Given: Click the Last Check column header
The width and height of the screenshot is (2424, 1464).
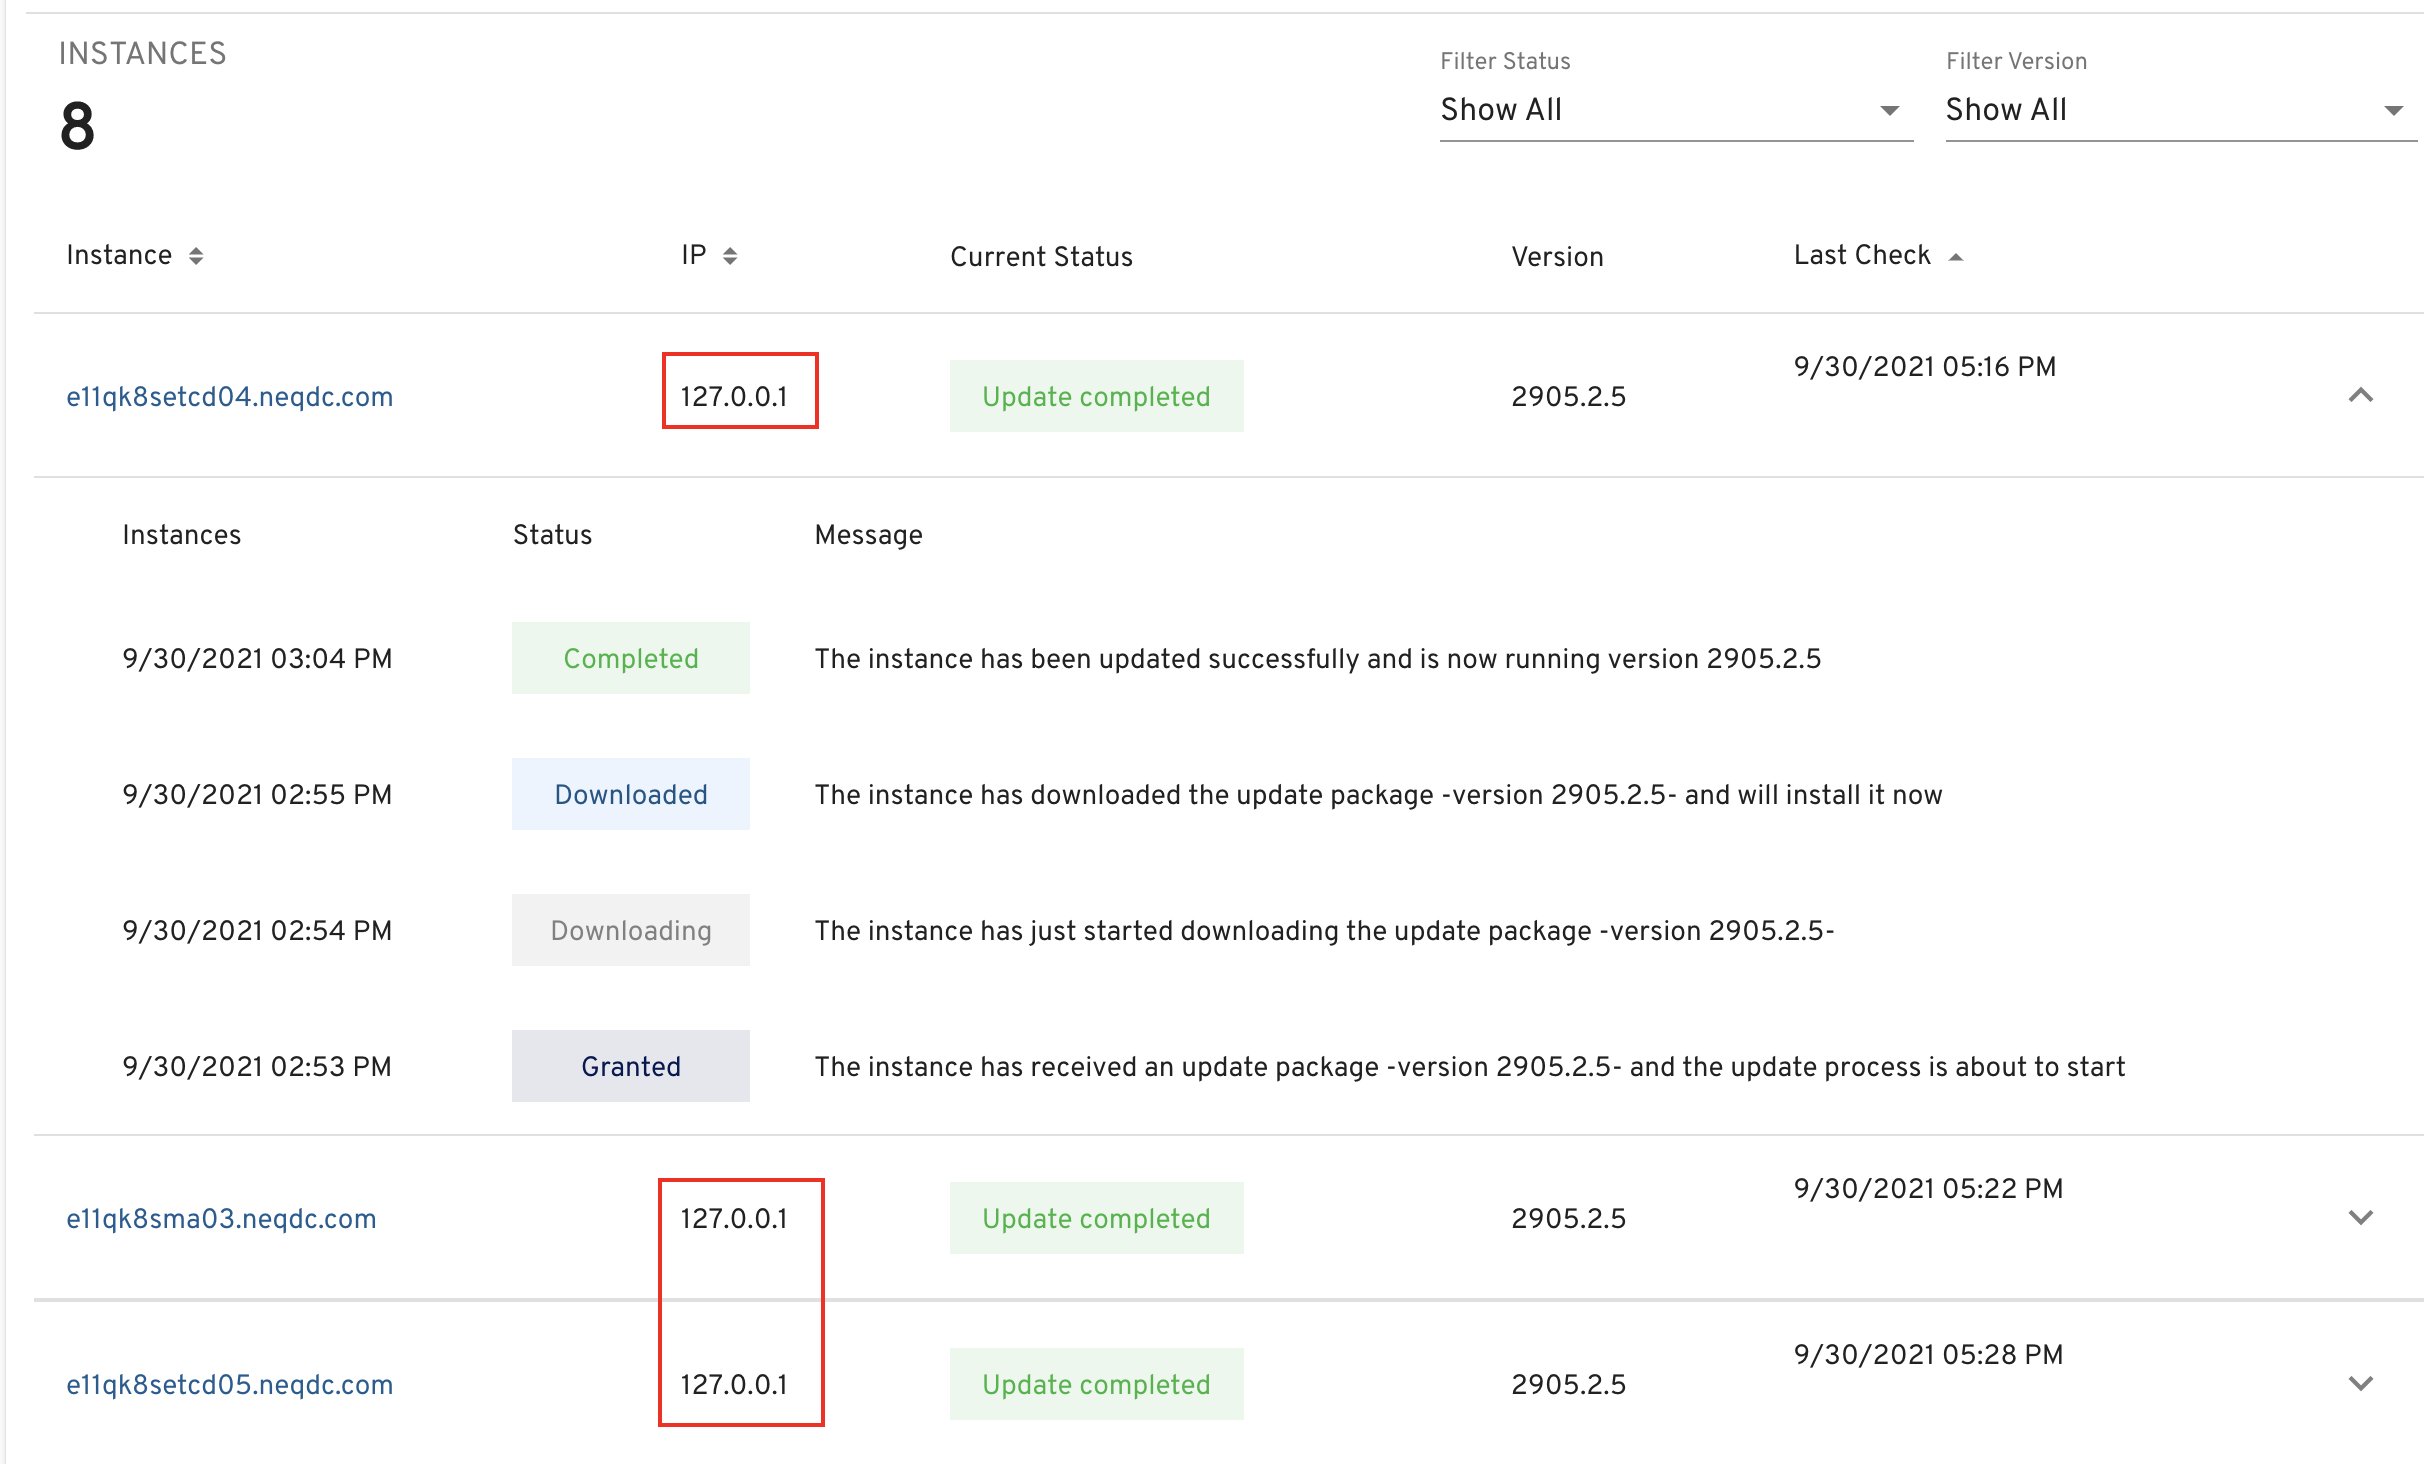Looking at the screenshot, I should 1861,255.
